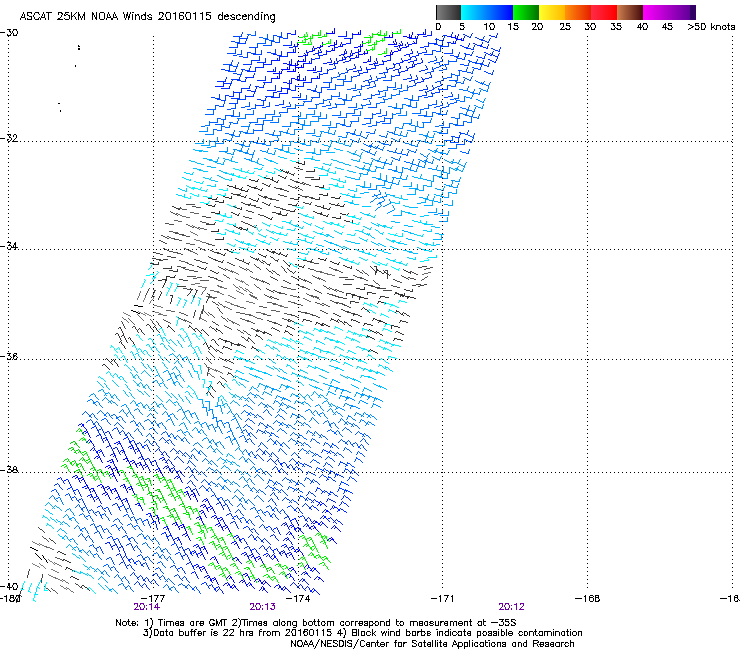The image size is (740, 650).
Task: Click the cyan 5-10 knots legend color
Action: coord(474,12)
